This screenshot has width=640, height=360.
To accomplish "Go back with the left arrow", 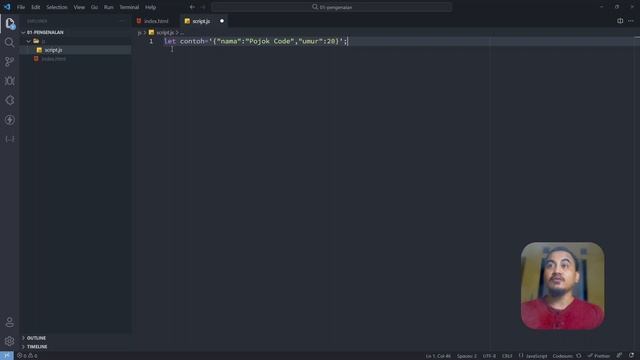I will 192,7.
